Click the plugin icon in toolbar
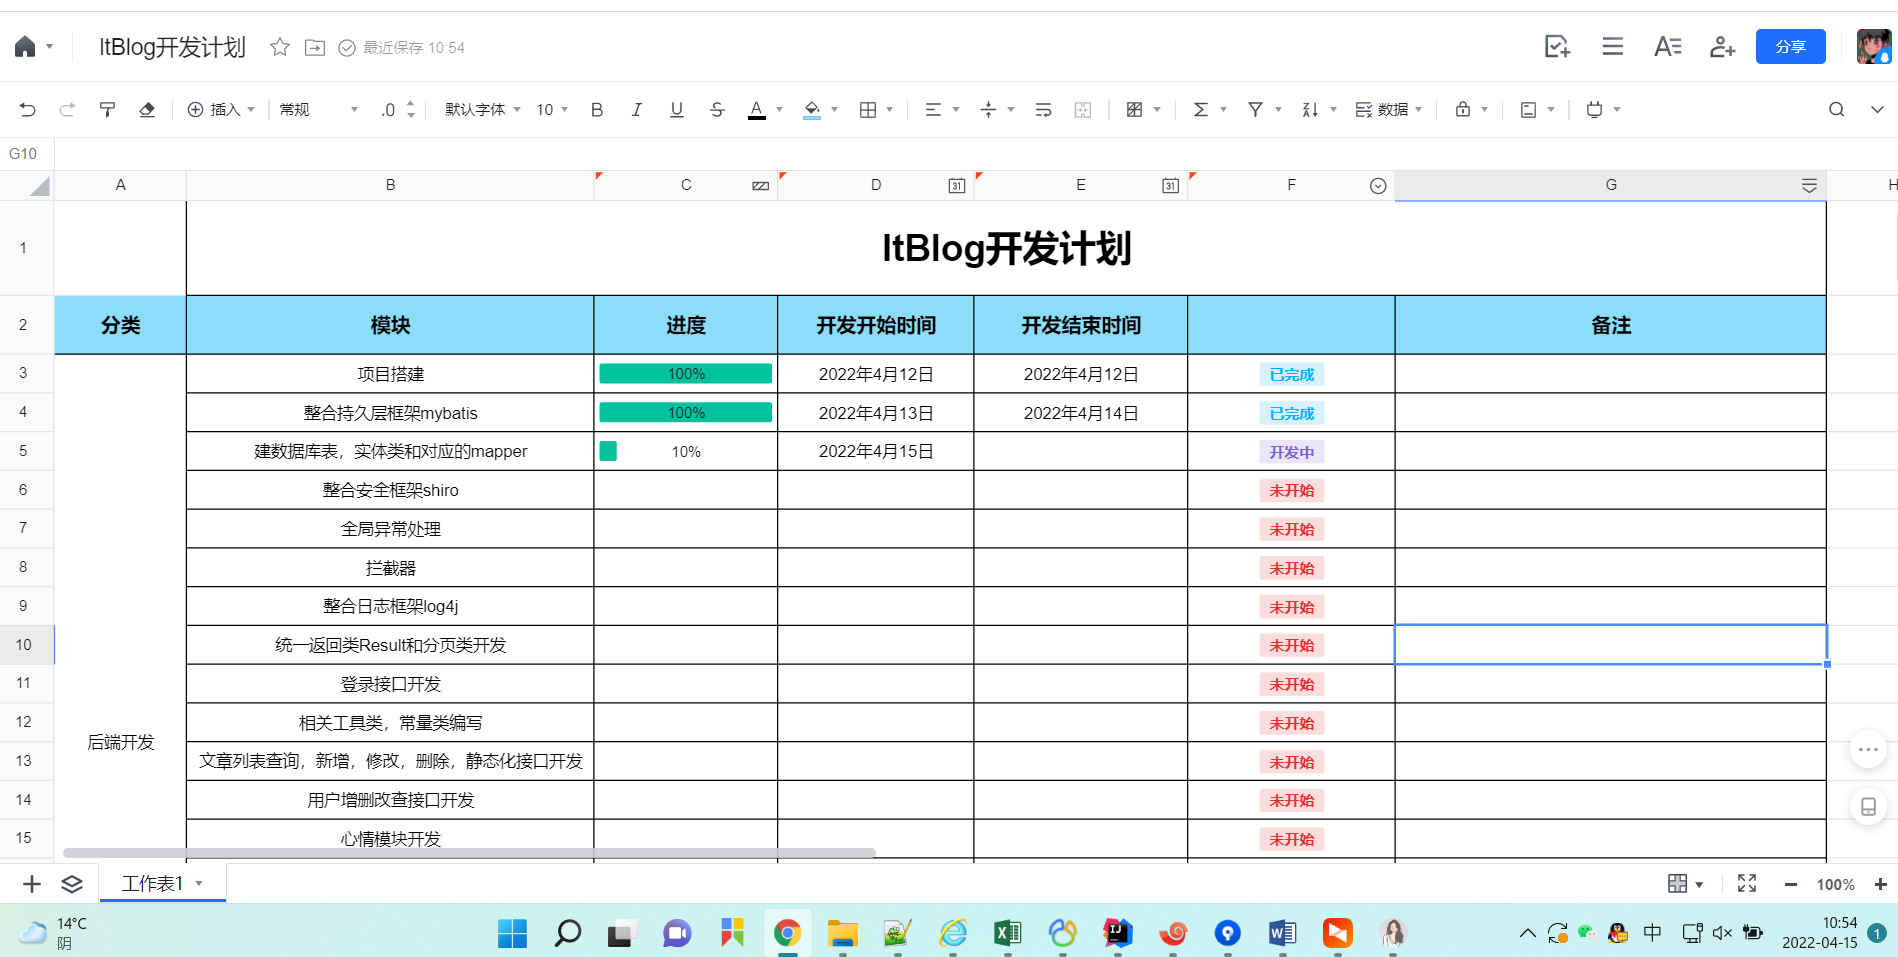 (x=1594, y=110)
